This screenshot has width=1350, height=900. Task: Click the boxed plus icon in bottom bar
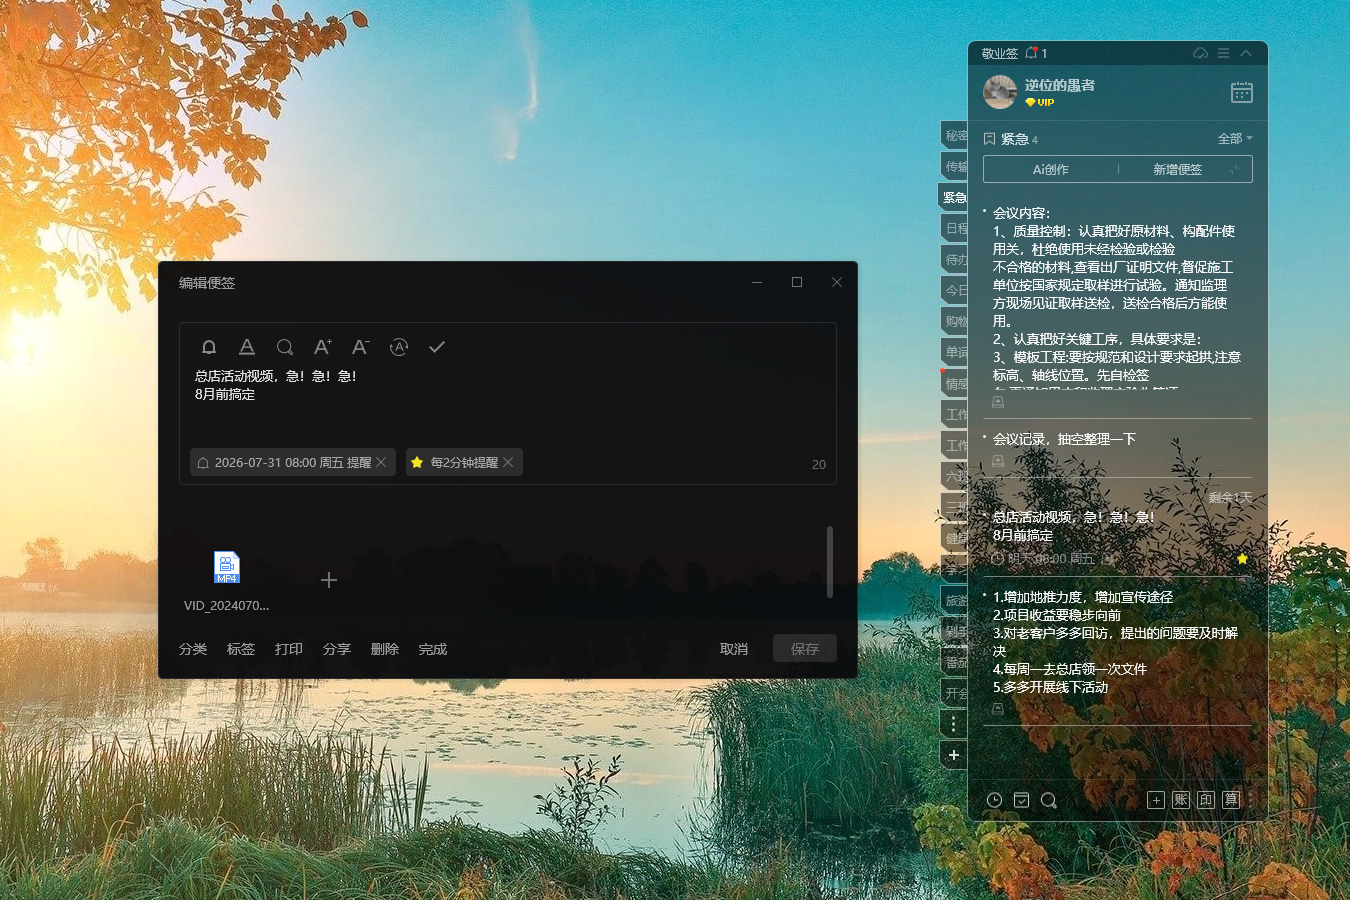point(1156,800)
